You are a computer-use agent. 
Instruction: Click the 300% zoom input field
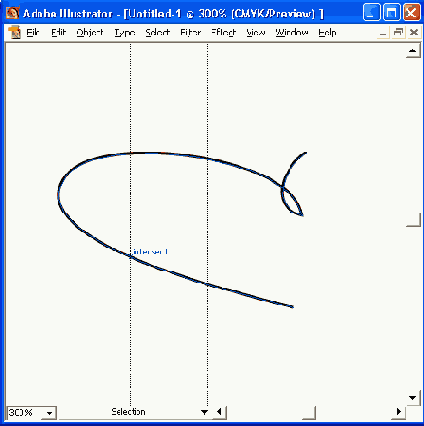pyautogui.click(x=25, y=413)
